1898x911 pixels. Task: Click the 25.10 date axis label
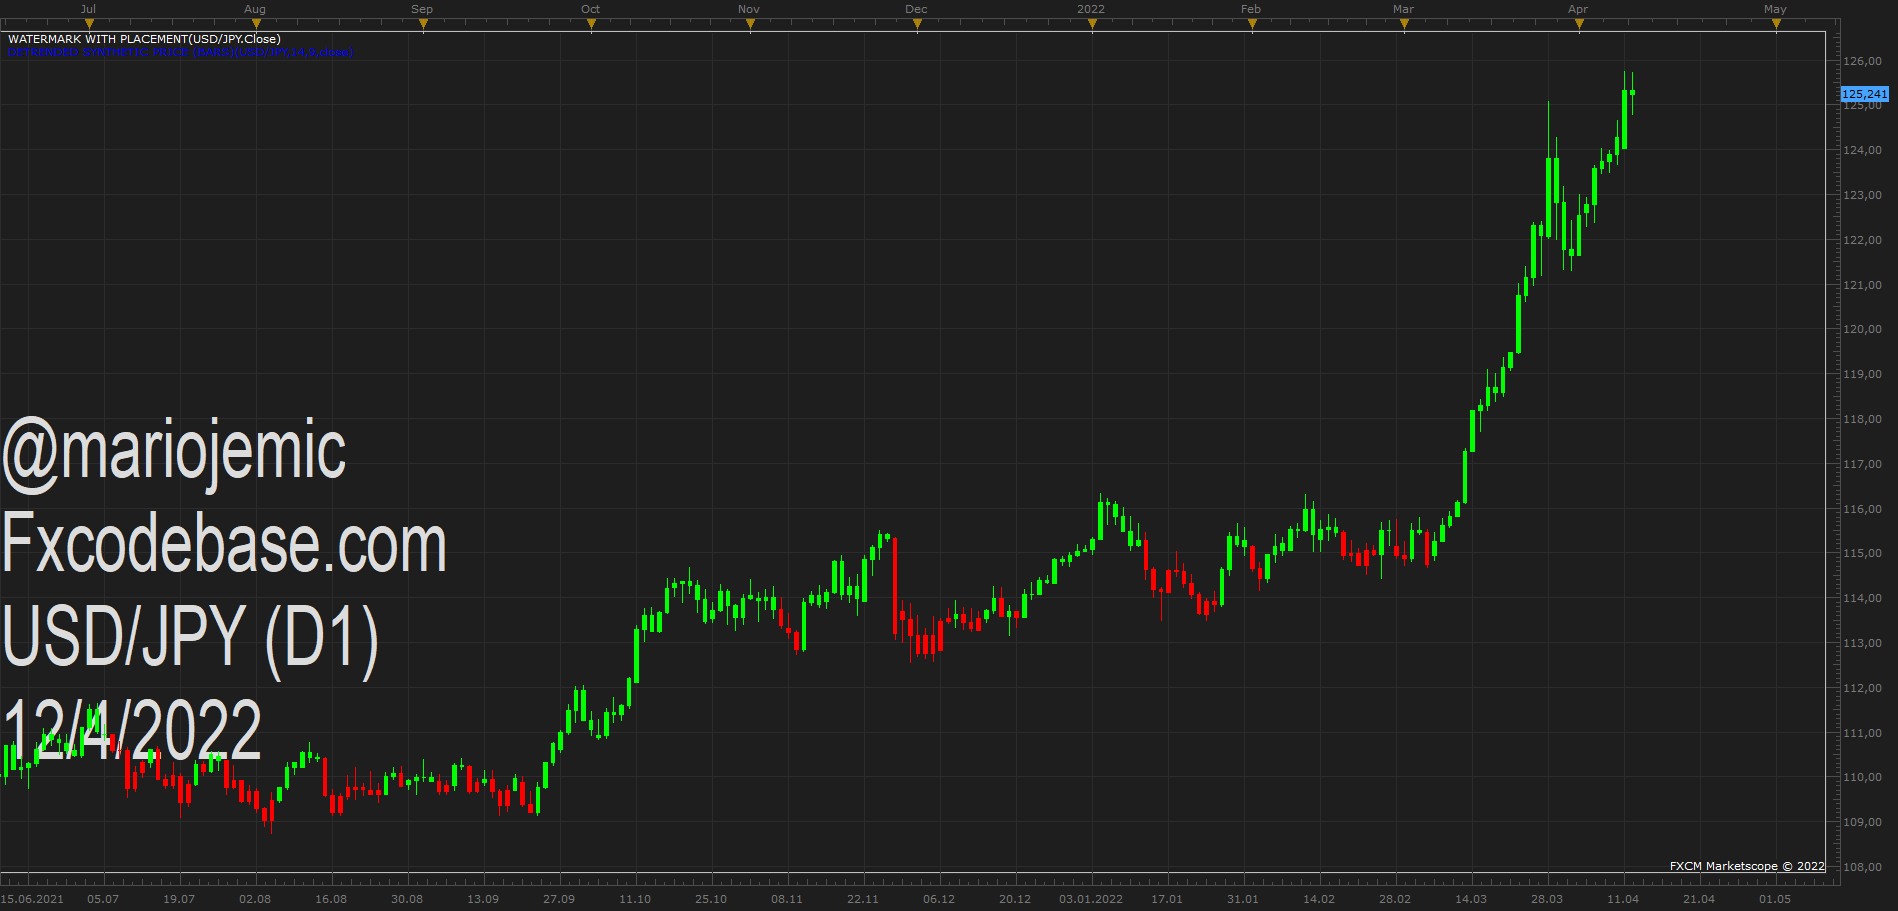[711, 899]
